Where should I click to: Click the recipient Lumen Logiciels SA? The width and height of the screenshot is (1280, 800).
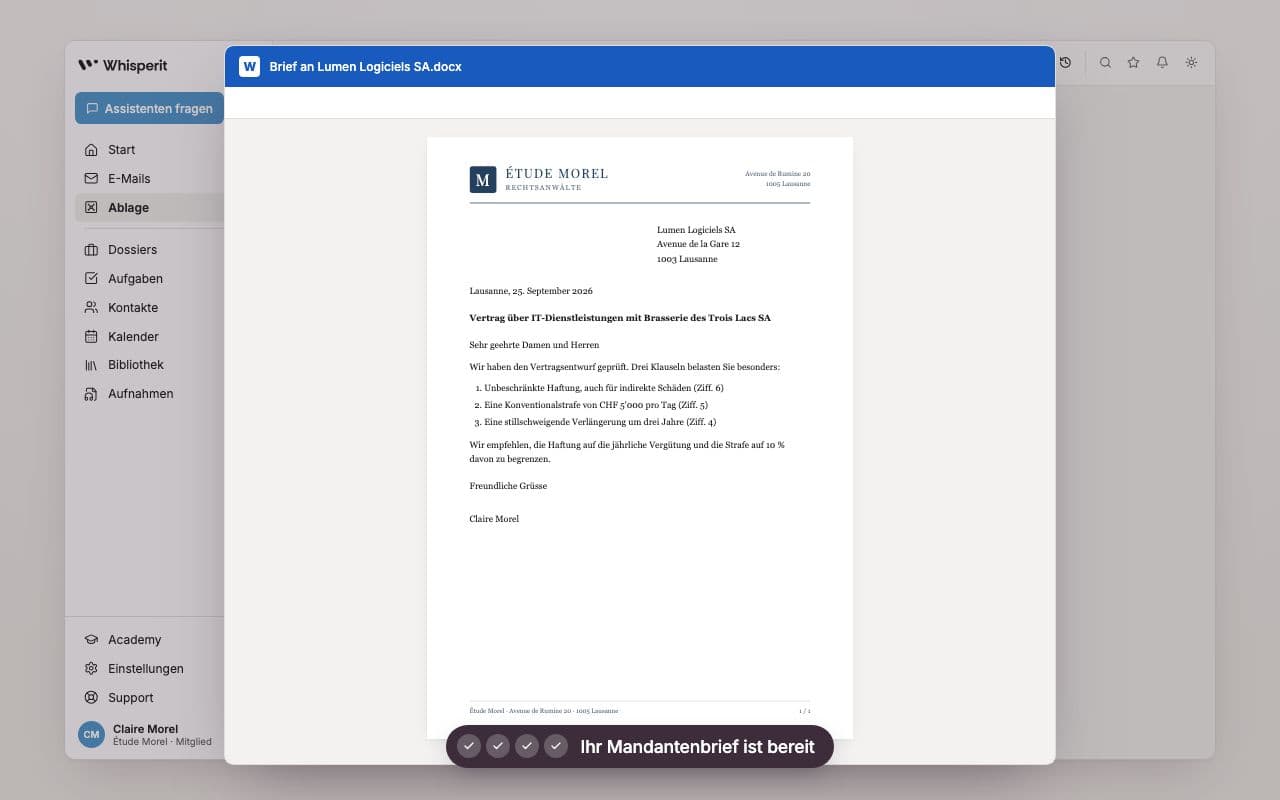point(696,230)
